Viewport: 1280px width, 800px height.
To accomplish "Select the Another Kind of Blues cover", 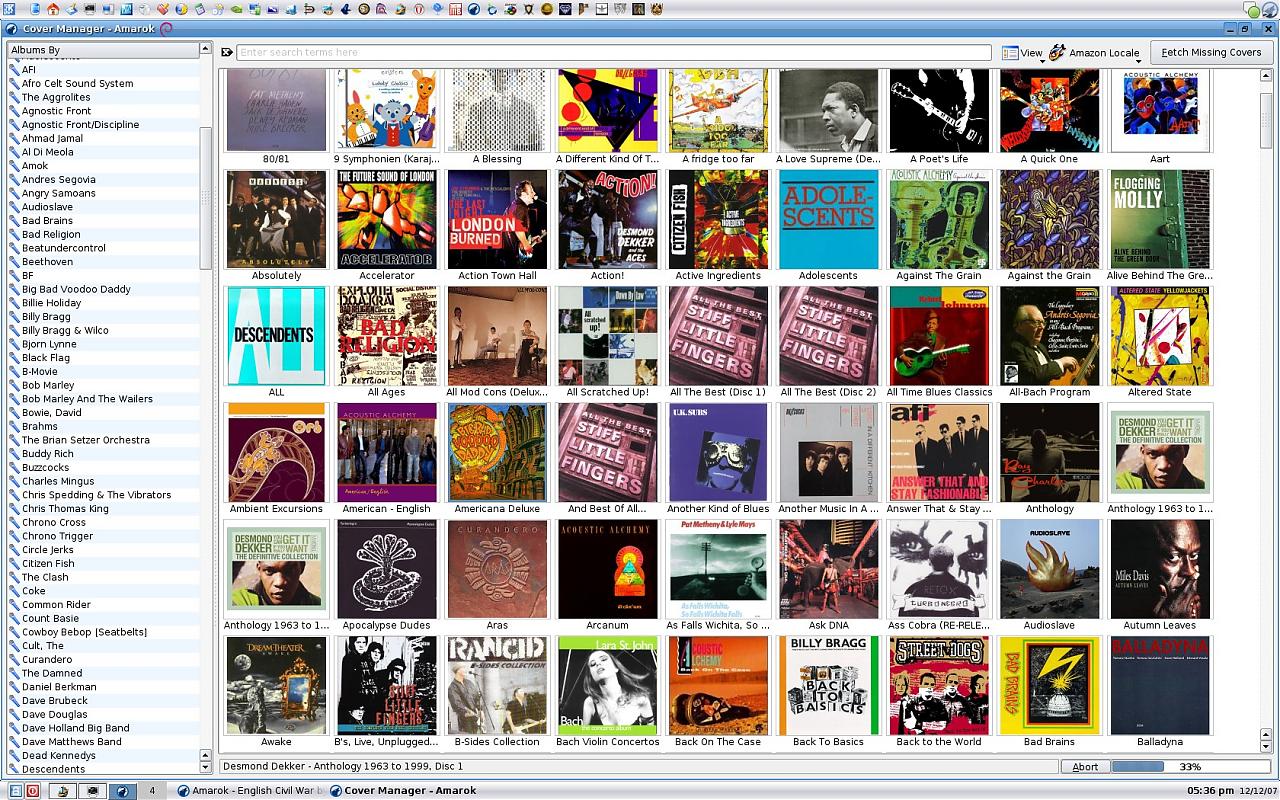I will tap(718, 453).
